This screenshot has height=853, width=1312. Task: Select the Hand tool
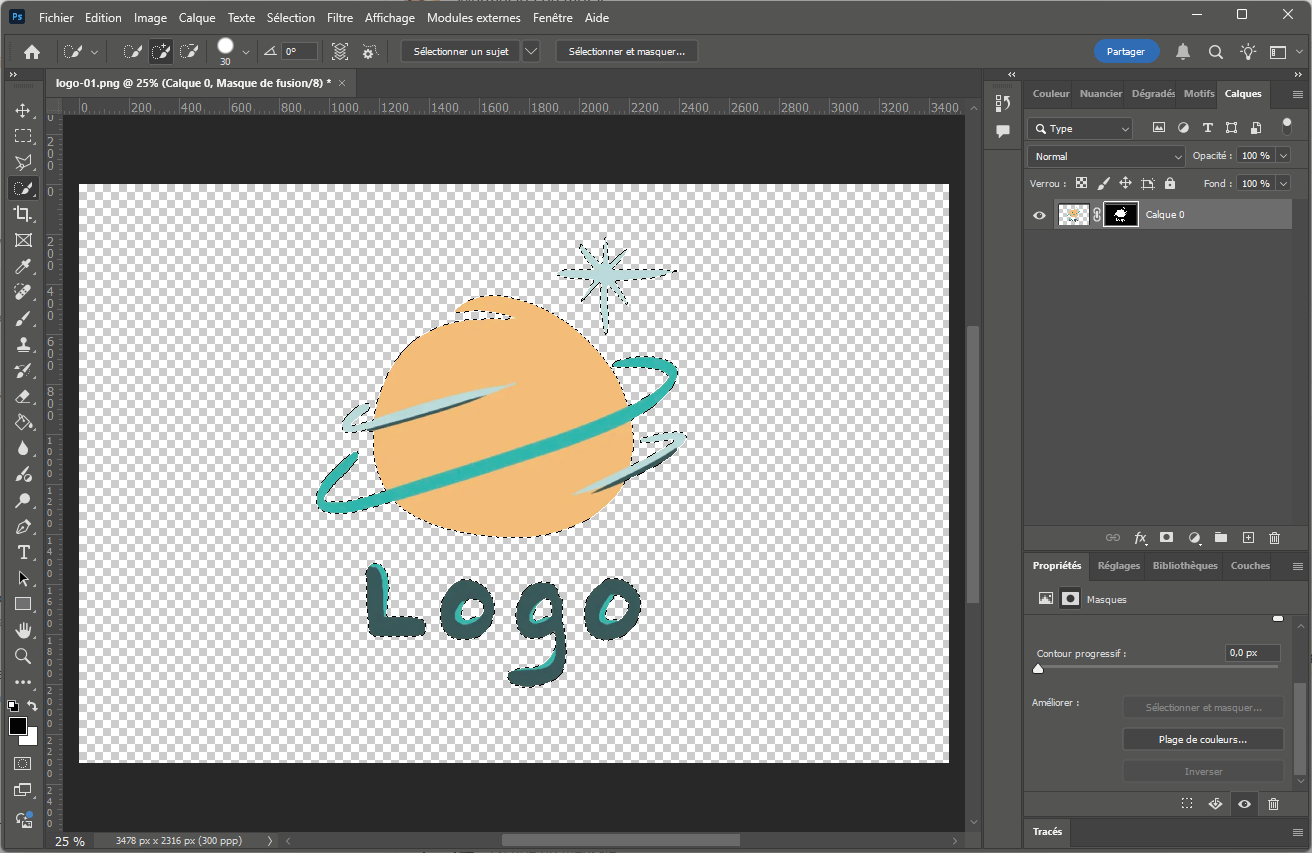click(x=23, y=631)
